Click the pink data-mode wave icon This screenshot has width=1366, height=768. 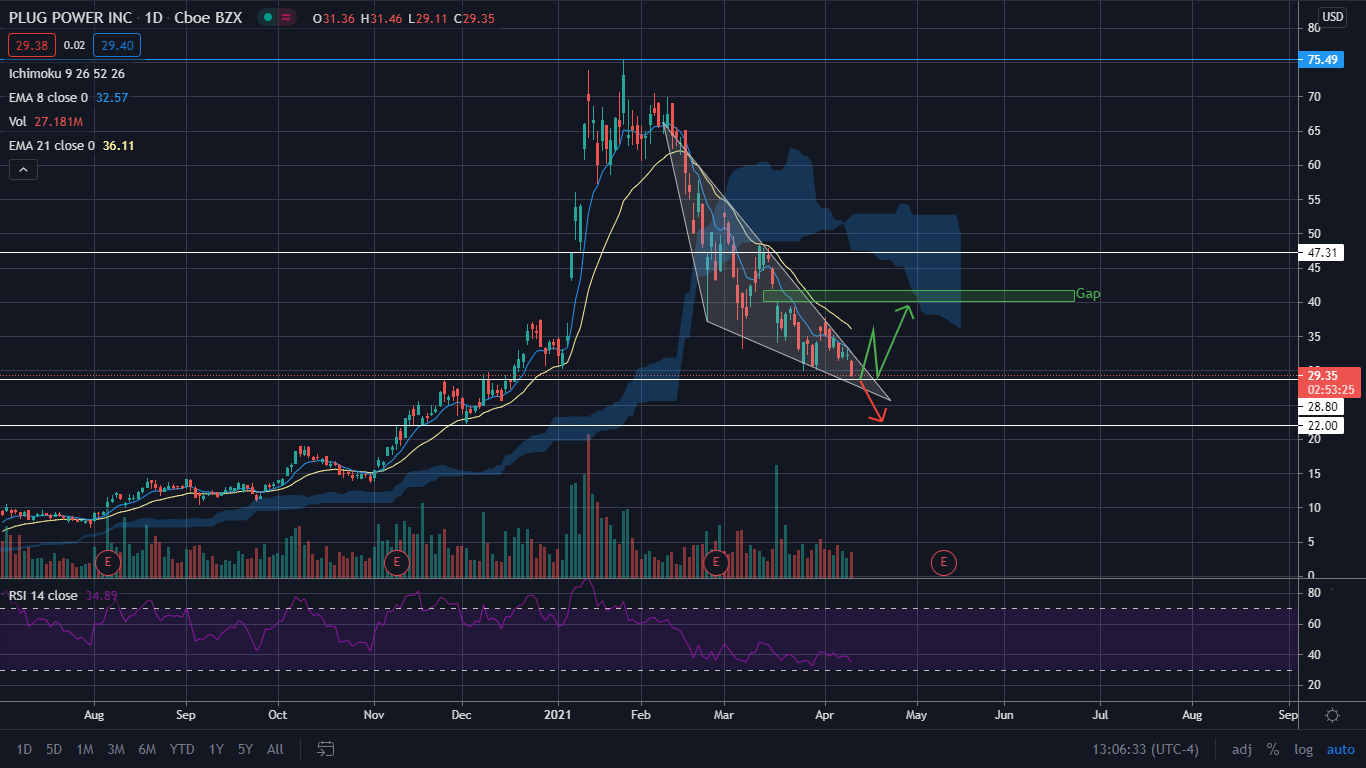(x=286, y=18)
